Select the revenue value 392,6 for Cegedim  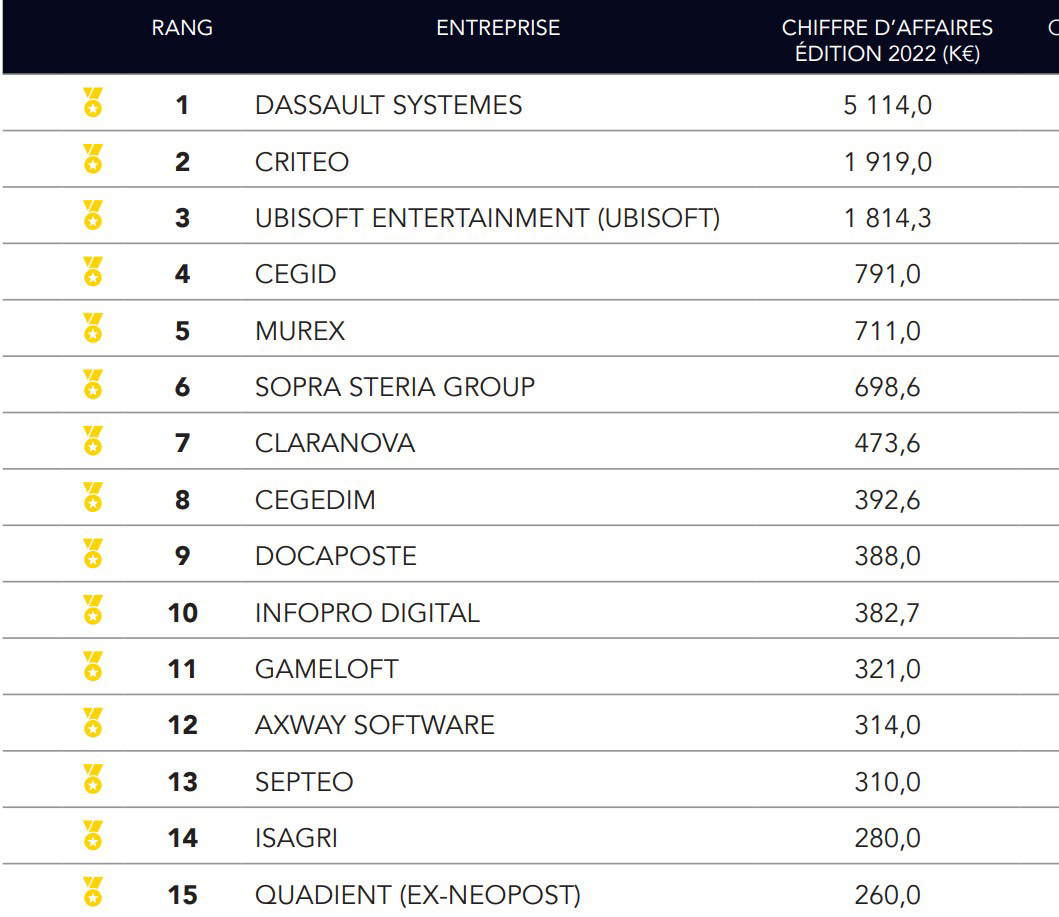pyautogui.click(x=887, y=500)
